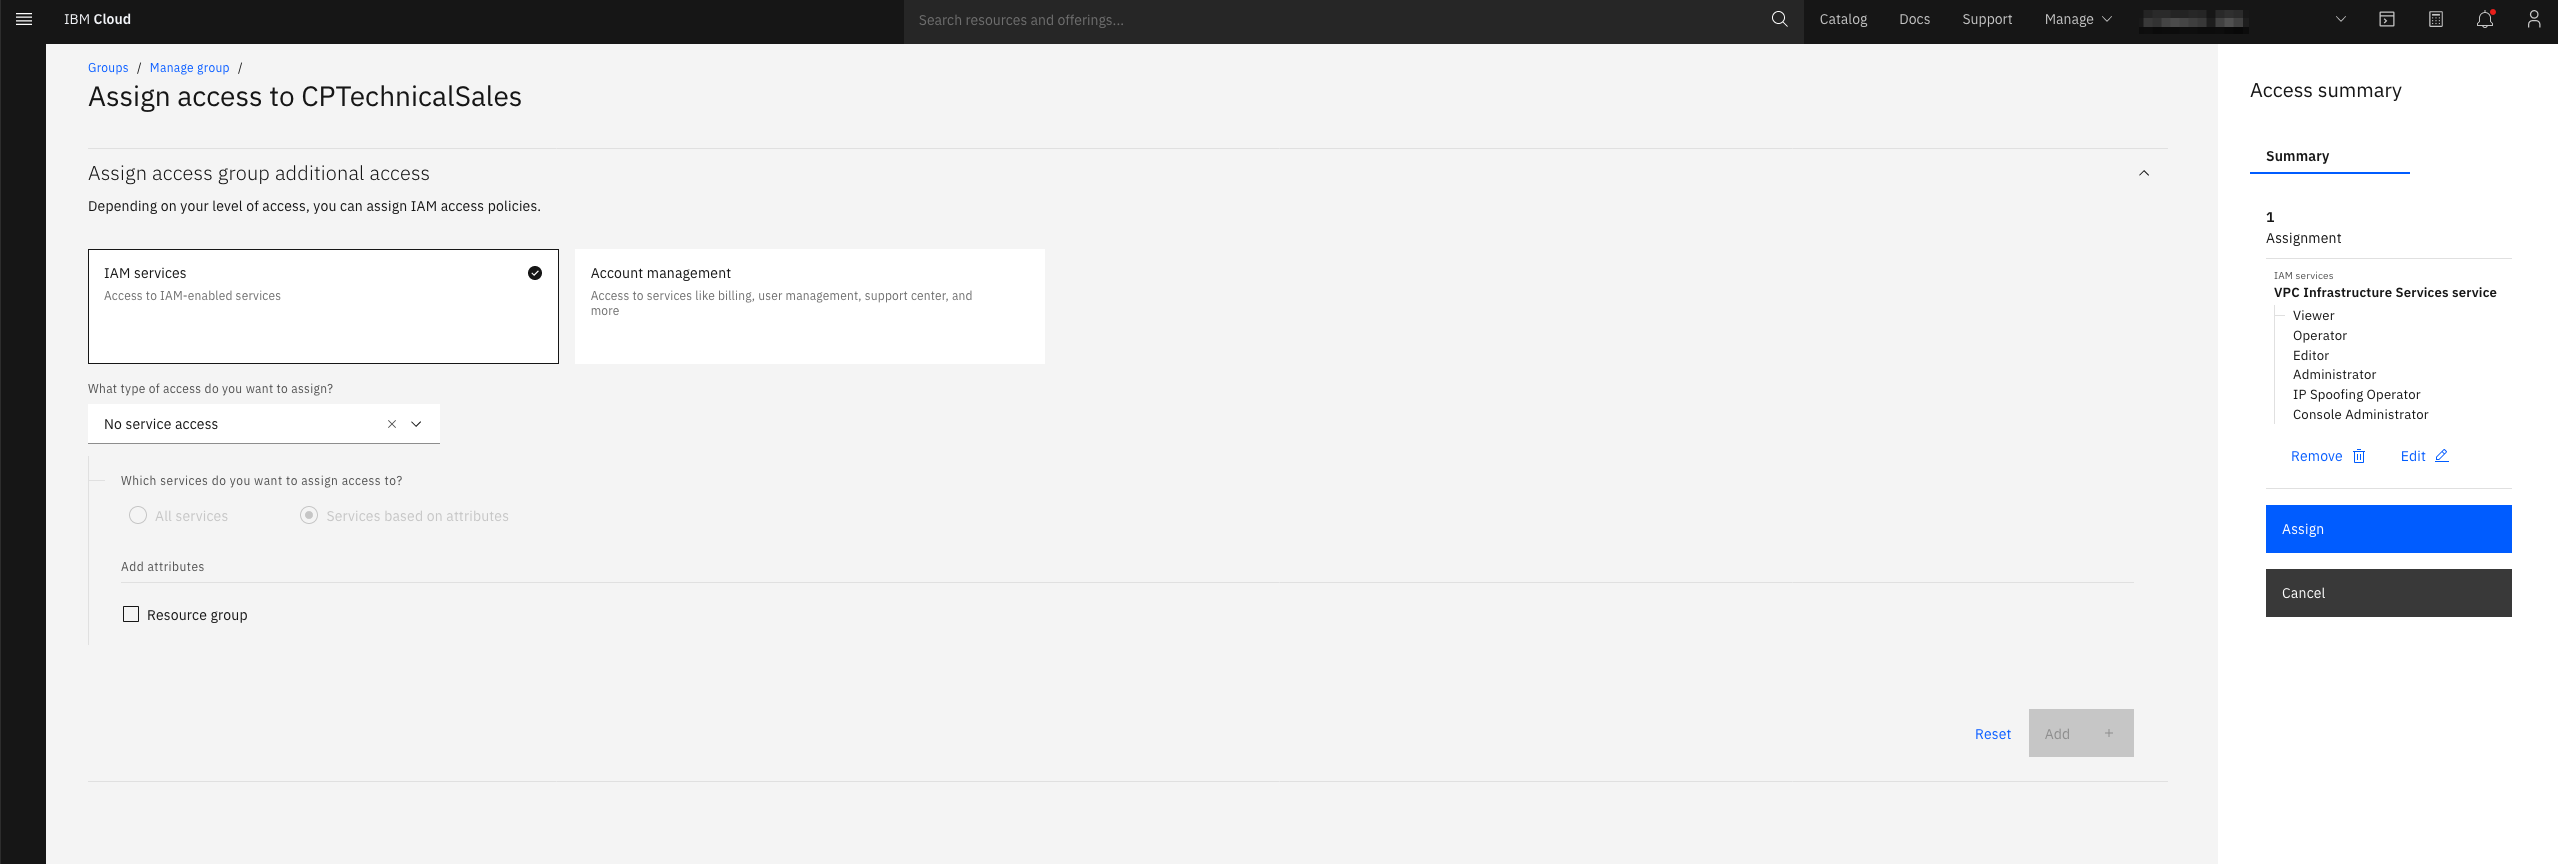The height and width of the screenshot is (864, 2558).
Task: Click the IP Spoofing Operator role
Action: [x=2356, y=395]
